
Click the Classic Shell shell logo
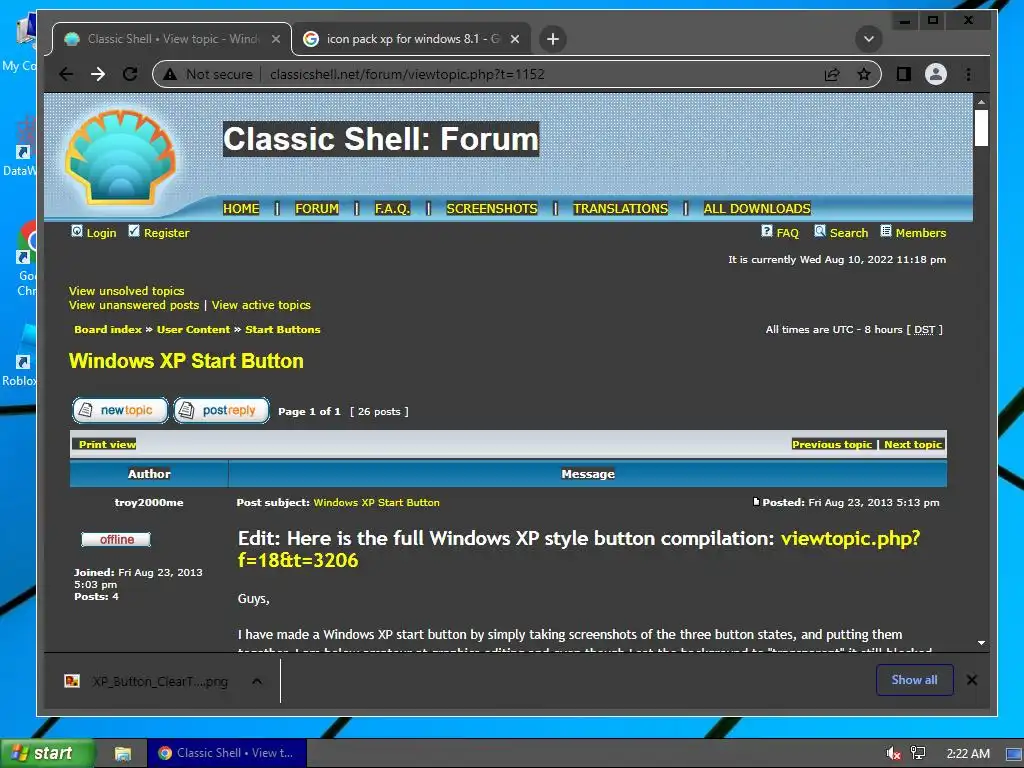[121, 158]
